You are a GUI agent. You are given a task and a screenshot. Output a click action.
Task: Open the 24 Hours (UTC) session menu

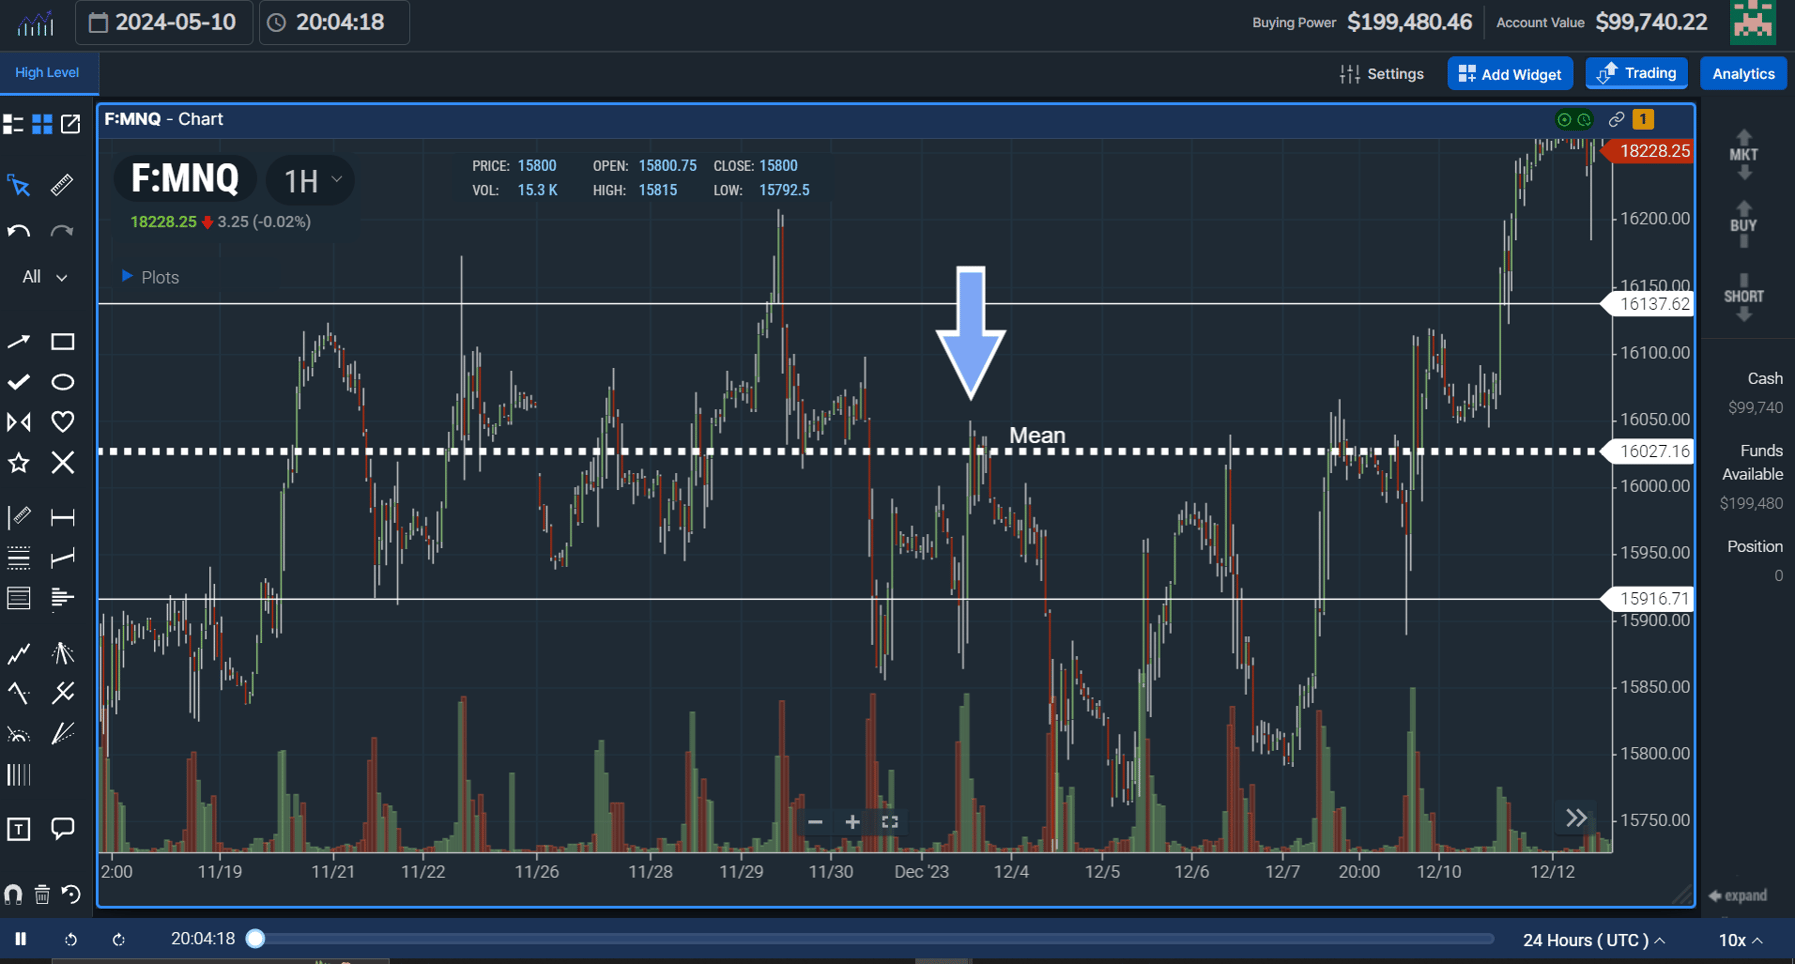point(1593,940)
